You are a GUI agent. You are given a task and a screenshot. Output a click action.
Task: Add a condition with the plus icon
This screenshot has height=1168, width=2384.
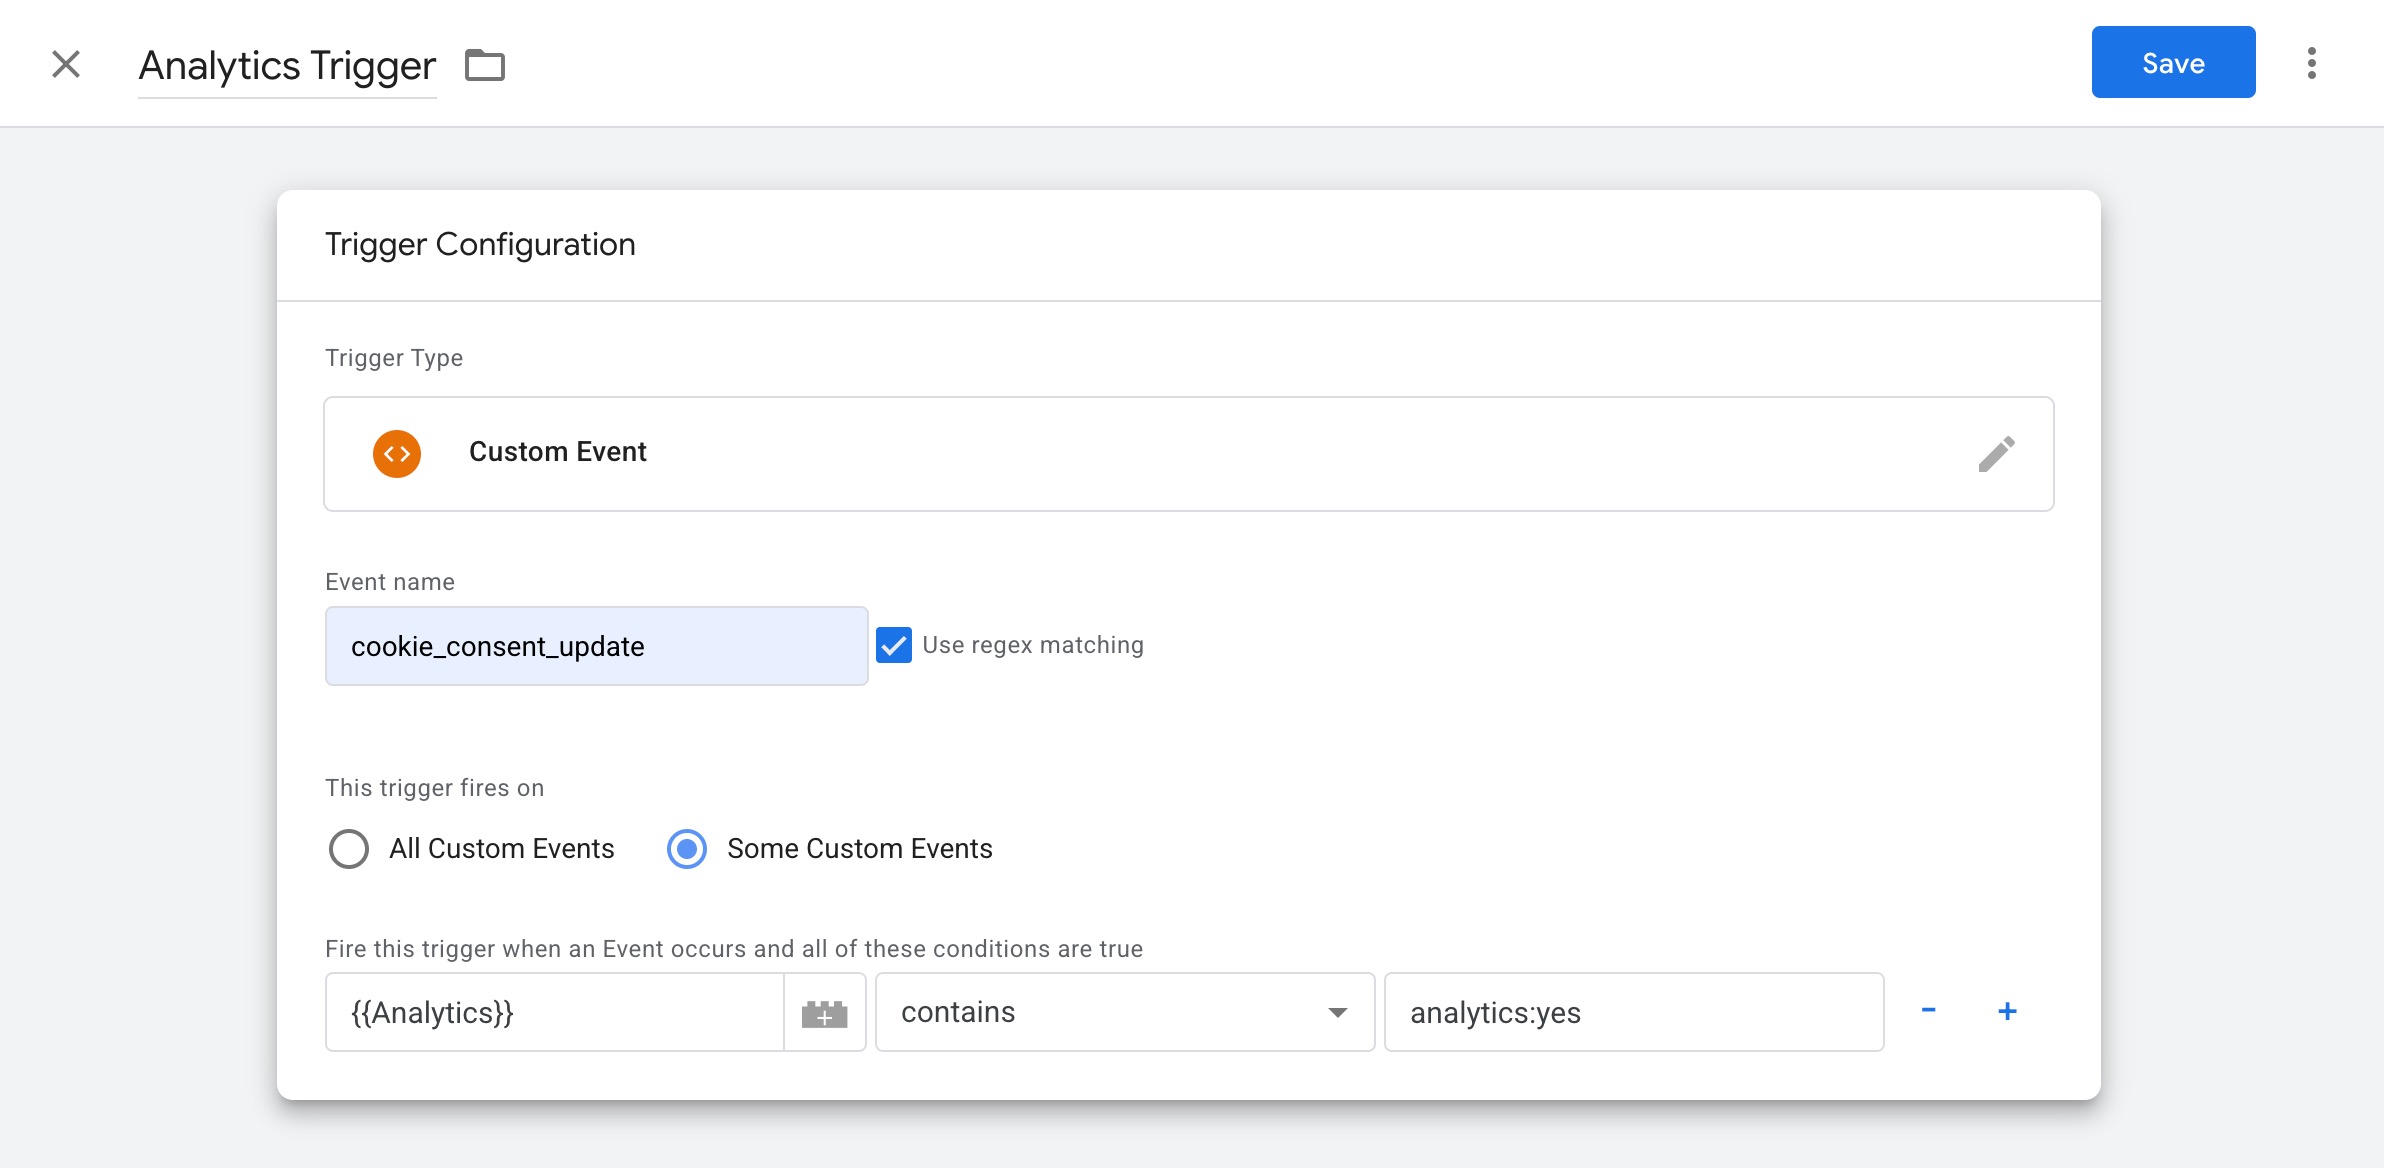tap(2006, 1011)
